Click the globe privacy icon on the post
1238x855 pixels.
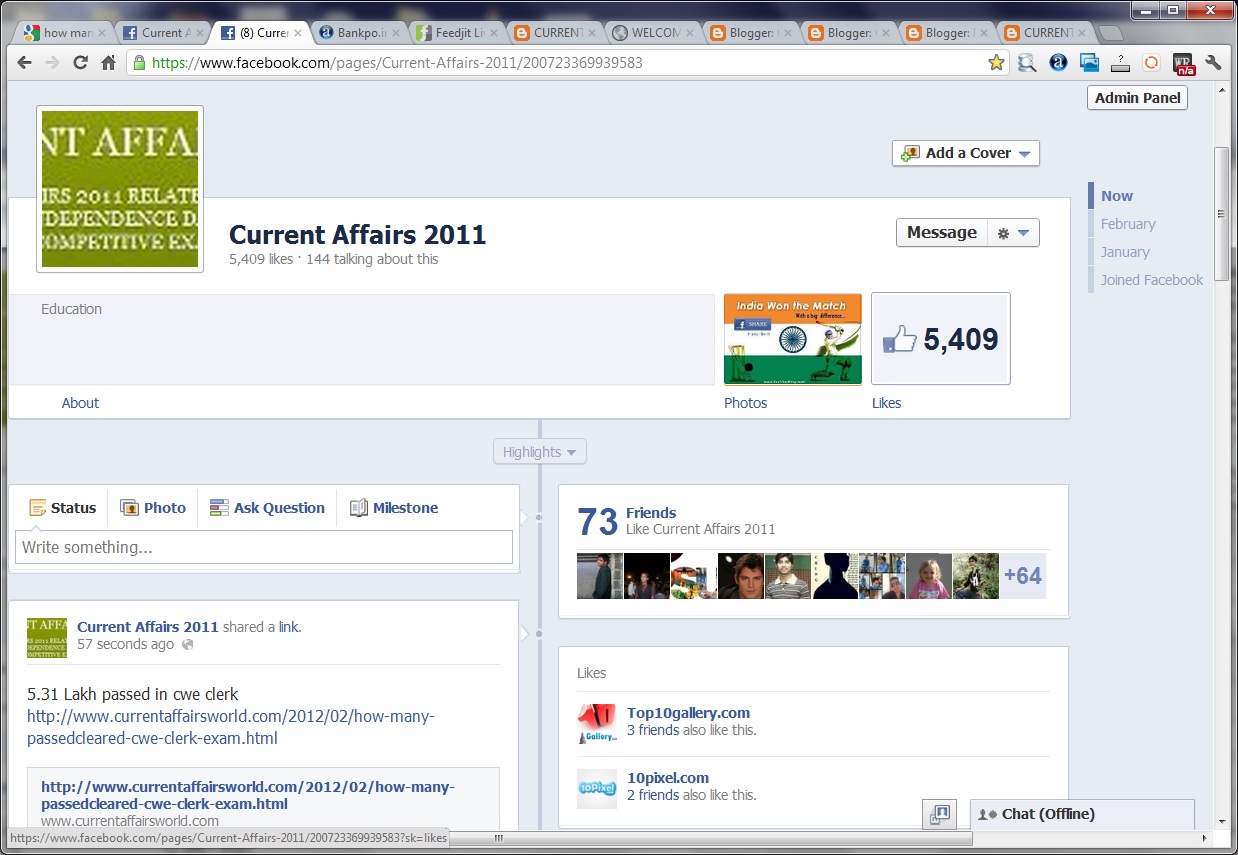point(186,644)
